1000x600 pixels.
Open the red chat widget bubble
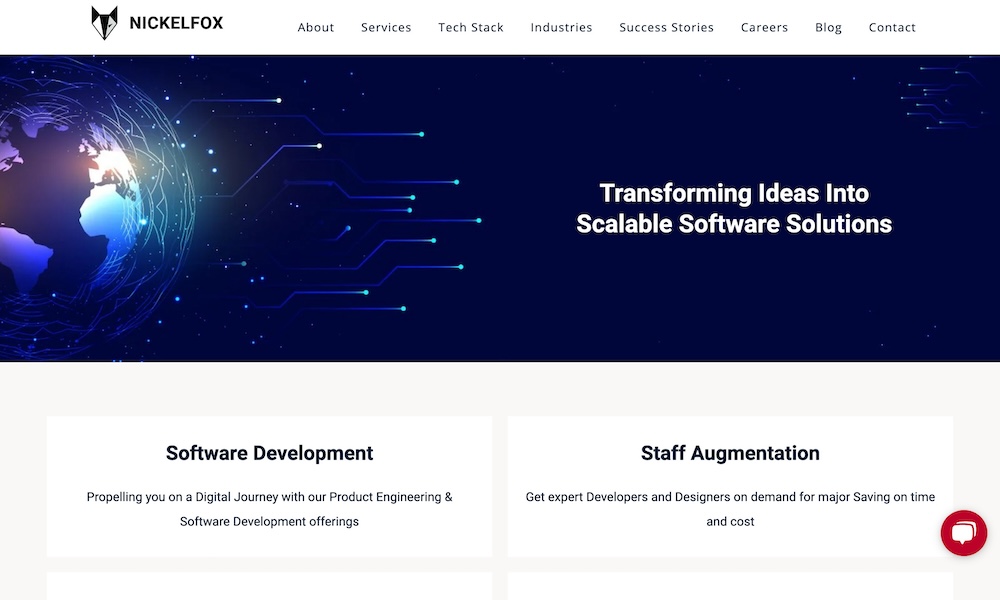[963, 533]
